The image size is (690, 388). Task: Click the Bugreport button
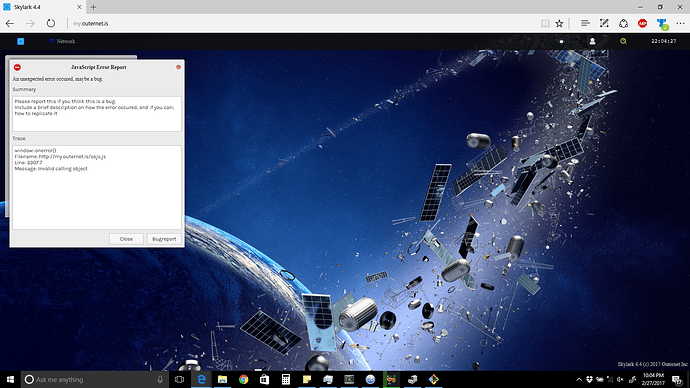tap(164, 239)
